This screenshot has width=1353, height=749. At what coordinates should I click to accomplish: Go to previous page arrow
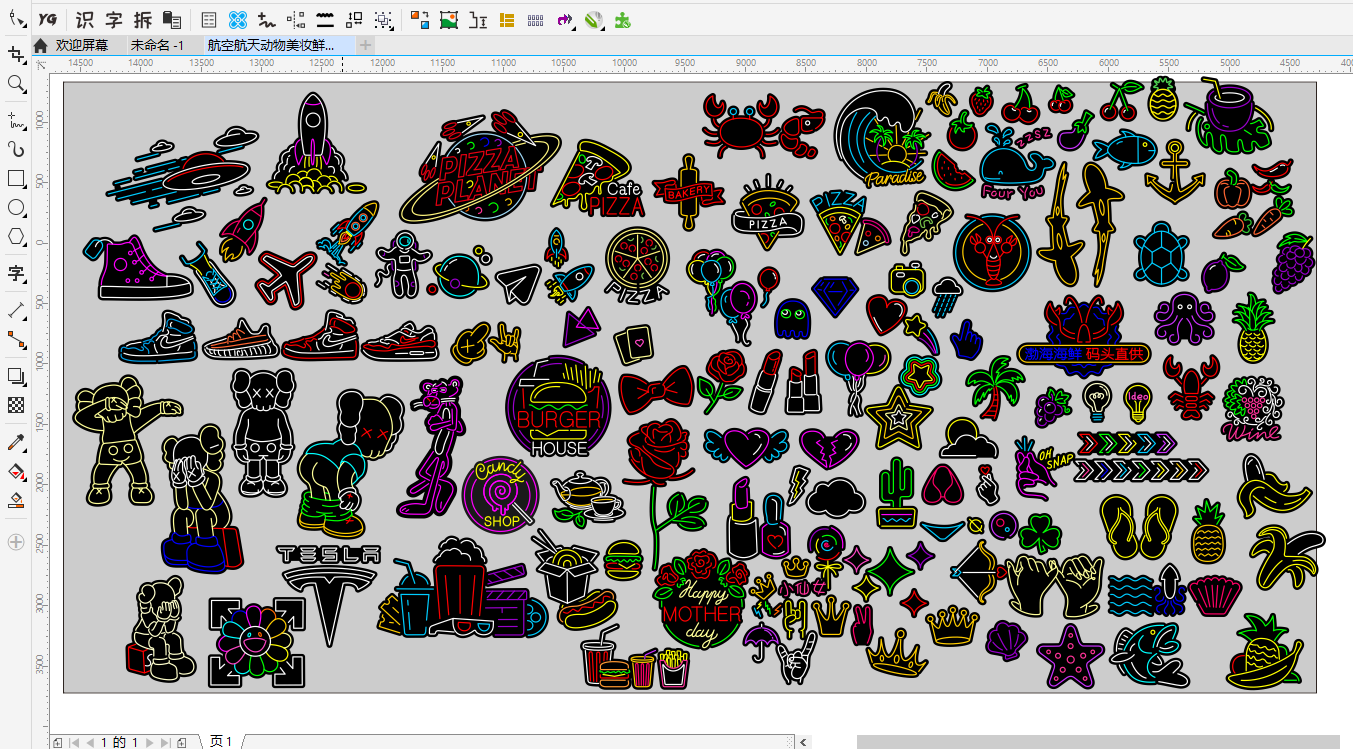pyautogui.click(x=90, y=742)
